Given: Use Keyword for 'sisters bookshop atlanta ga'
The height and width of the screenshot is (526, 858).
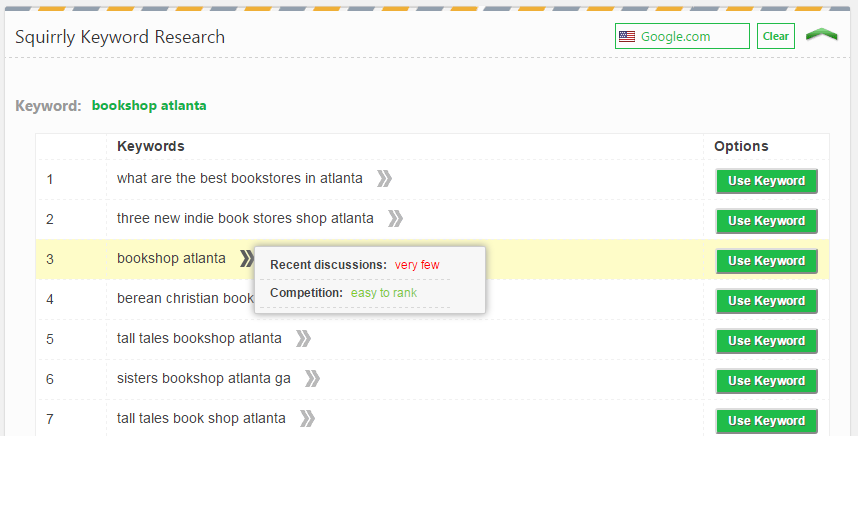Looking at the screenshot, I should pyautogui.click(x=767, y=381).
